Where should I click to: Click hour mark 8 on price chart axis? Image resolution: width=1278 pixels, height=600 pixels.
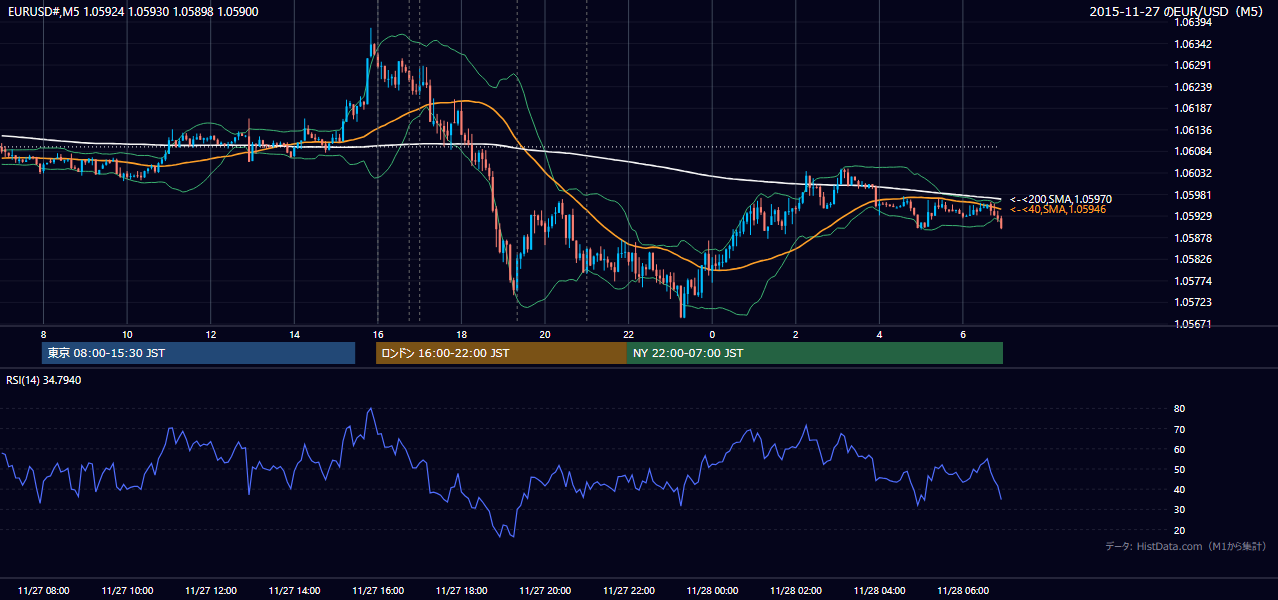43,334
